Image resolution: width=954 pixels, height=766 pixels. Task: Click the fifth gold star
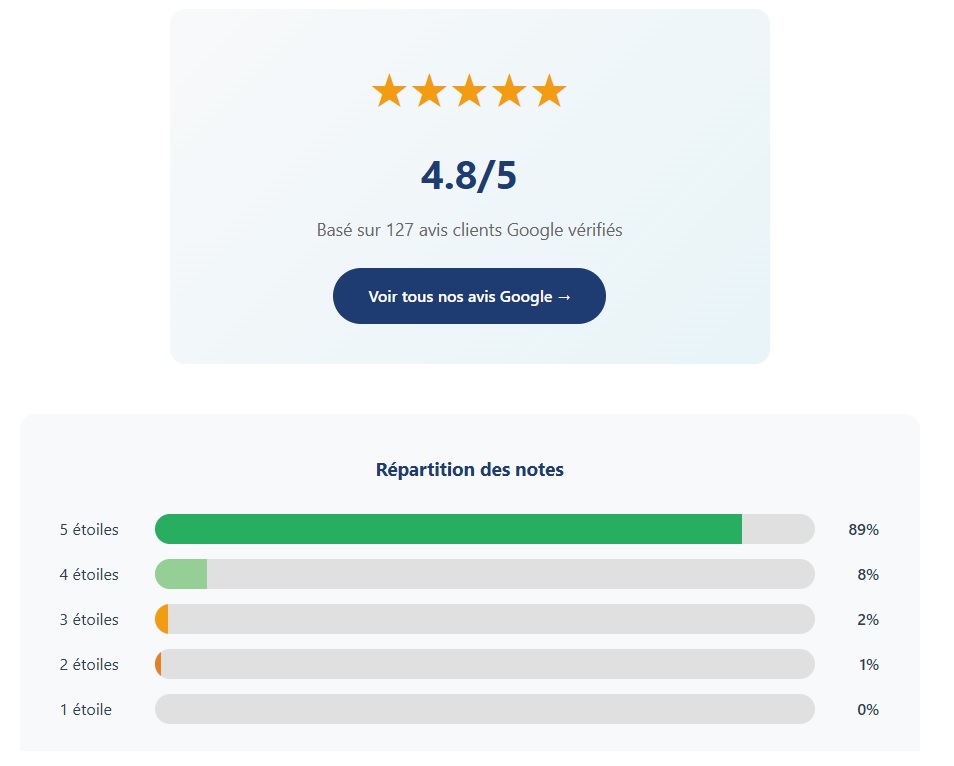[x=549, y=92]
